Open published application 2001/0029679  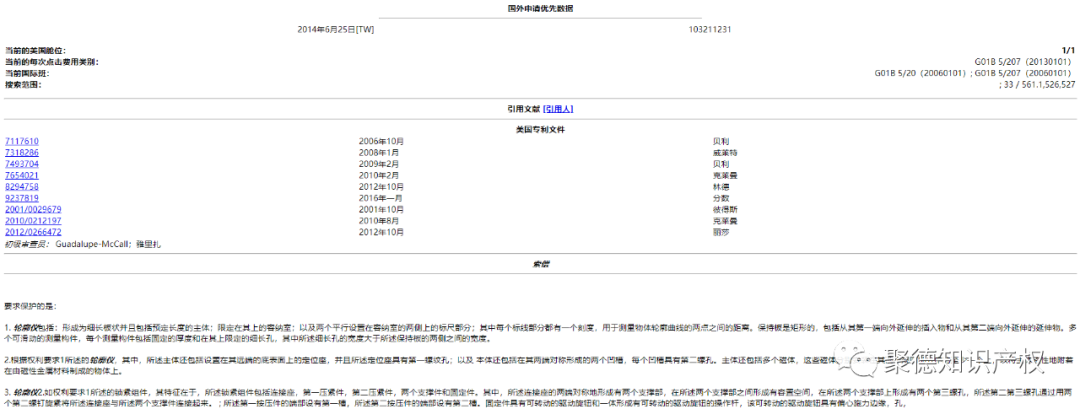coord(33,209)
